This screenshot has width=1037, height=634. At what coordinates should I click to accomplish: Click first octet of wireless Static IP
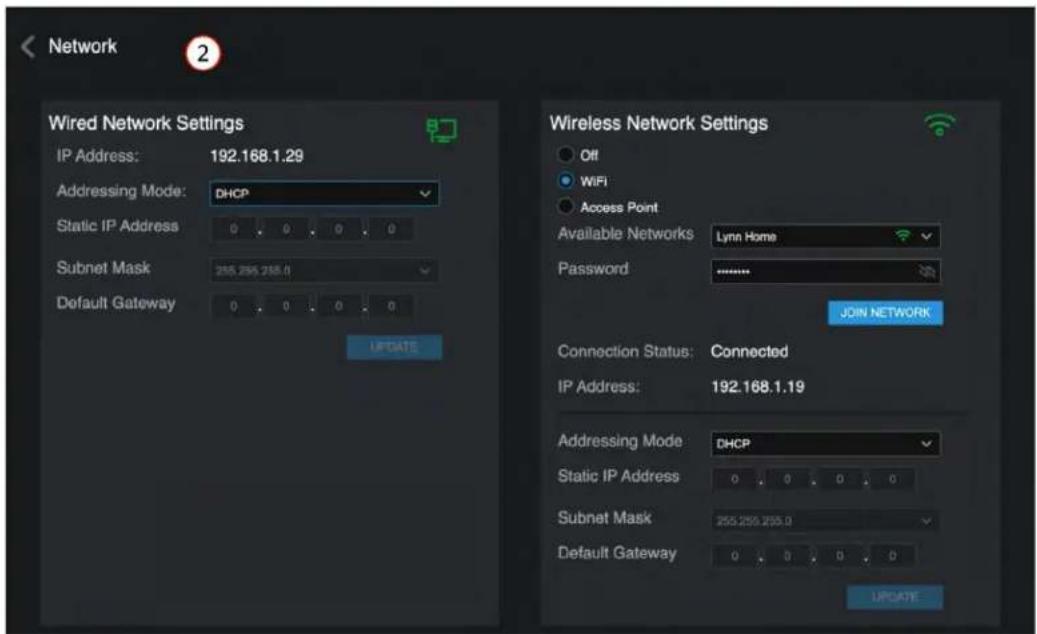pyautogui.click(x=734, y=479)
